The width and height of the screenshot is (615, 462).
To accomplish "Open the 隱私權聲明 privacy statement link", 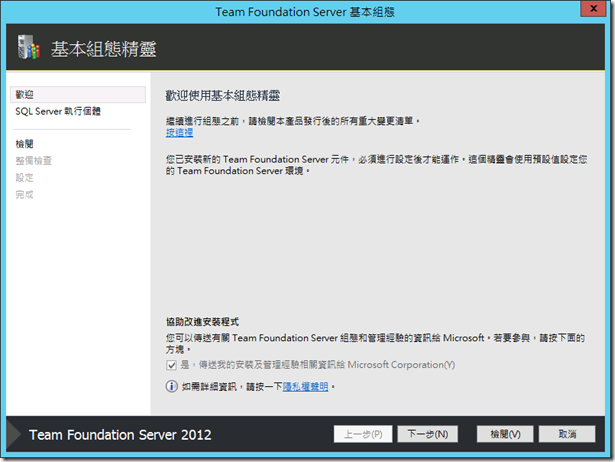I will click(x=306, y=387).
